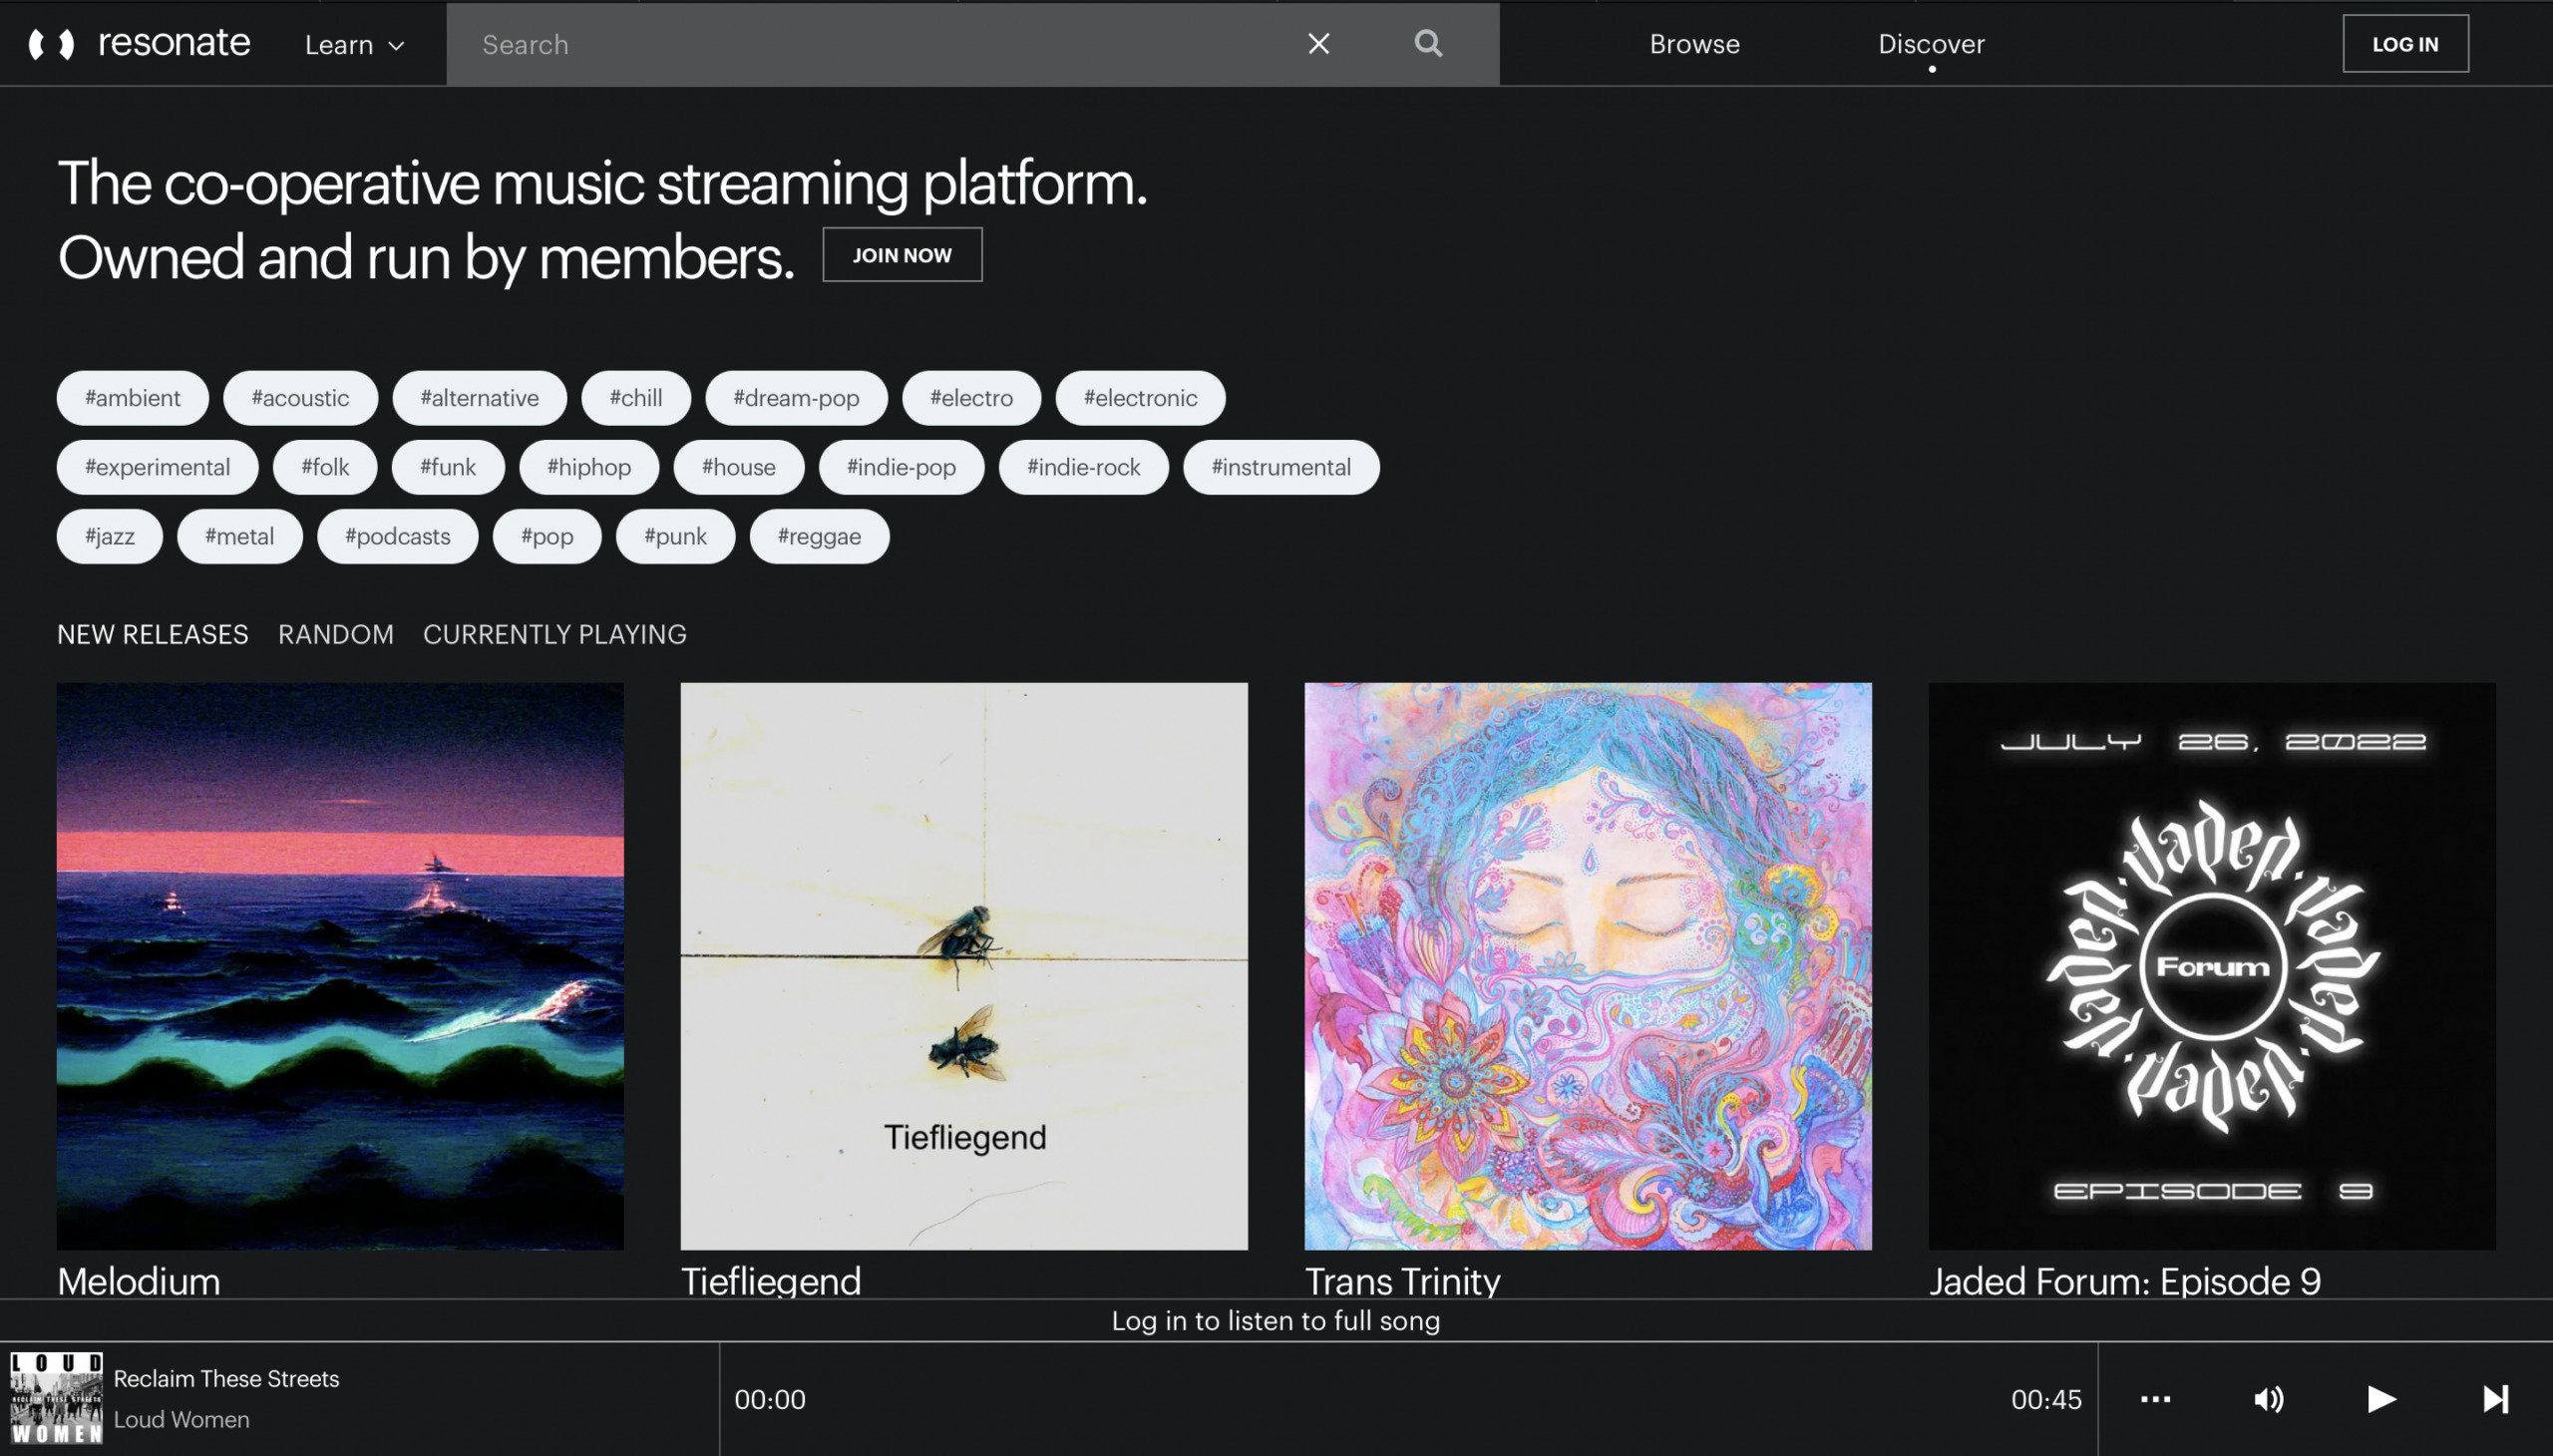This screenshot has height=1456, width=2553.
Task: Click the 00:00 elapsed time
Action: pyautogui.click(x=770, y=1399)
